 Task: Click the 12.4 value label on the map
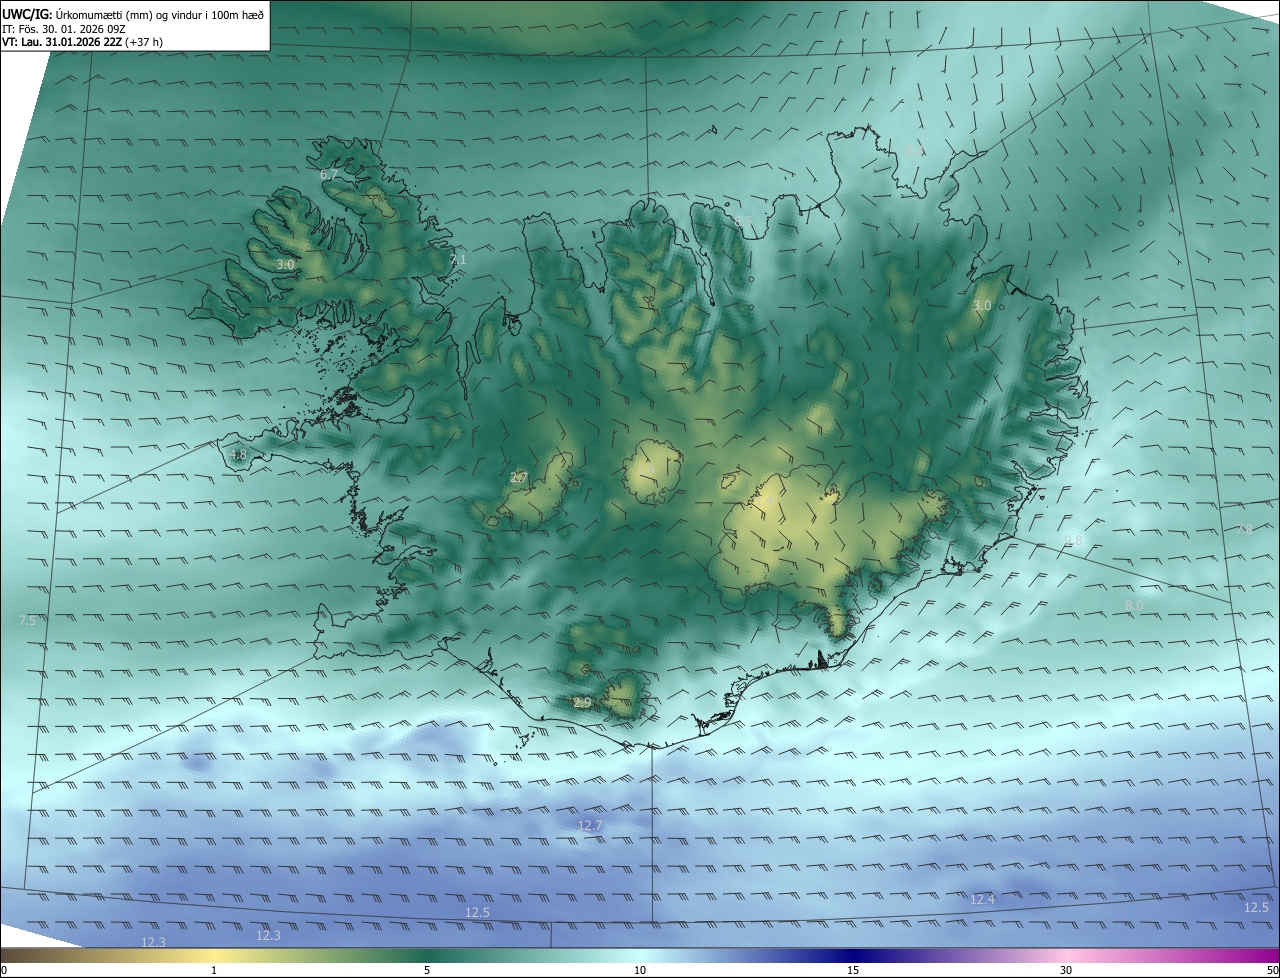tap(982, 901)
